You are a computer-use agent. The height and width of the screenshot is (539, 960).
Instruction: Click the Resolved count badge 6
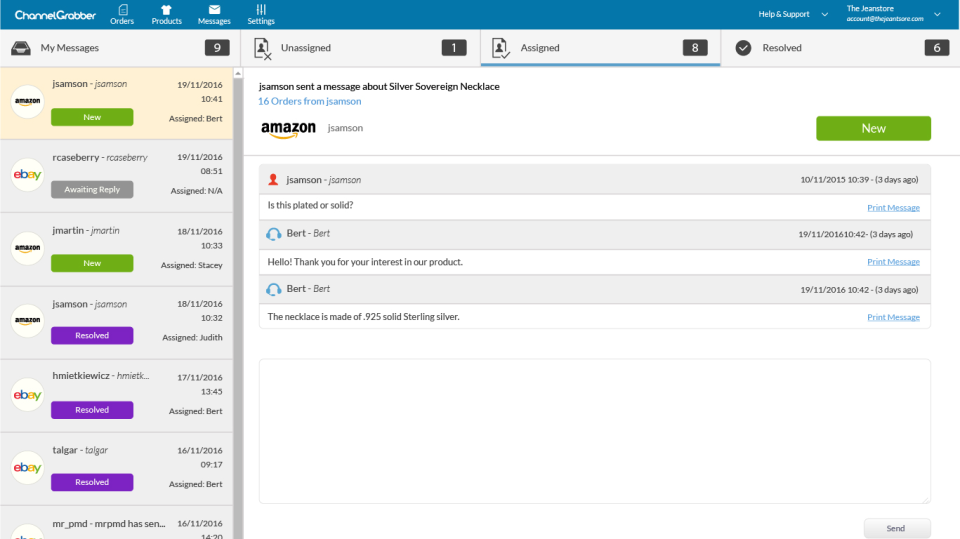[937, 48]
